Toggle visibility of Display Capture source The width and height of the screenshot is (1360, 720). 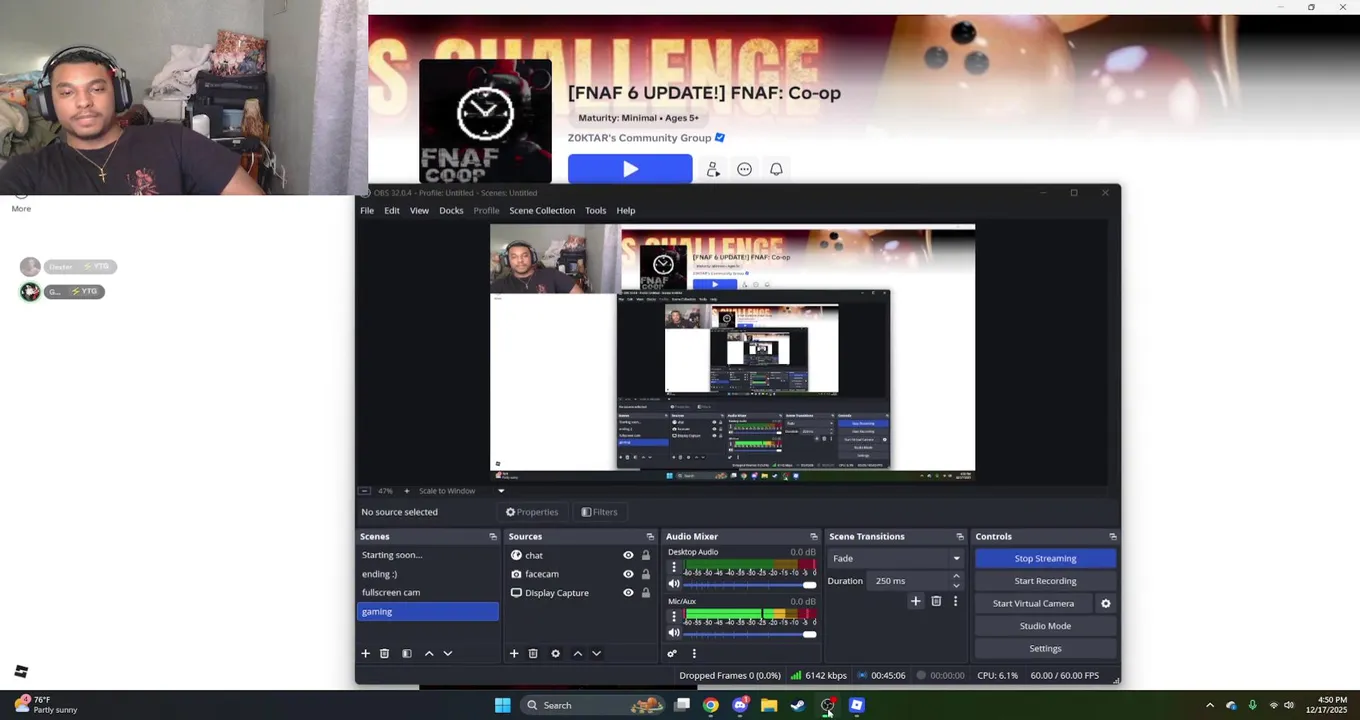pyautogui.click(x=628, y=593)
